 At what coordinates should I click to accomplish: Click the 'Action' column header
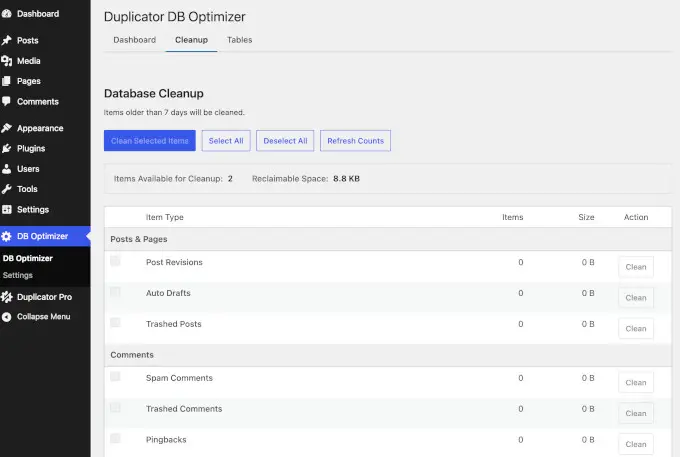coord(636,217)
